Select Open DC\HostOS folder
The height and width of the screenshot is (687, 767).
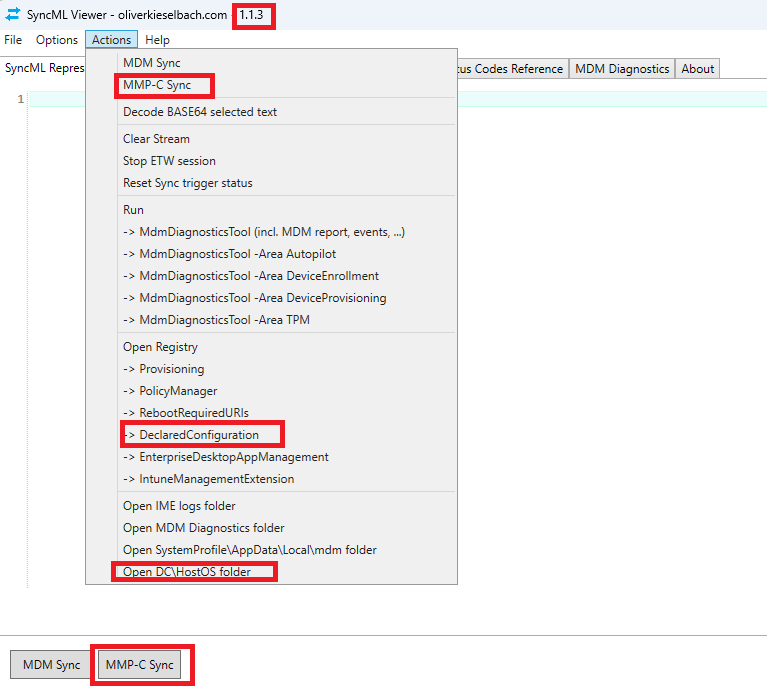point(271,572)
